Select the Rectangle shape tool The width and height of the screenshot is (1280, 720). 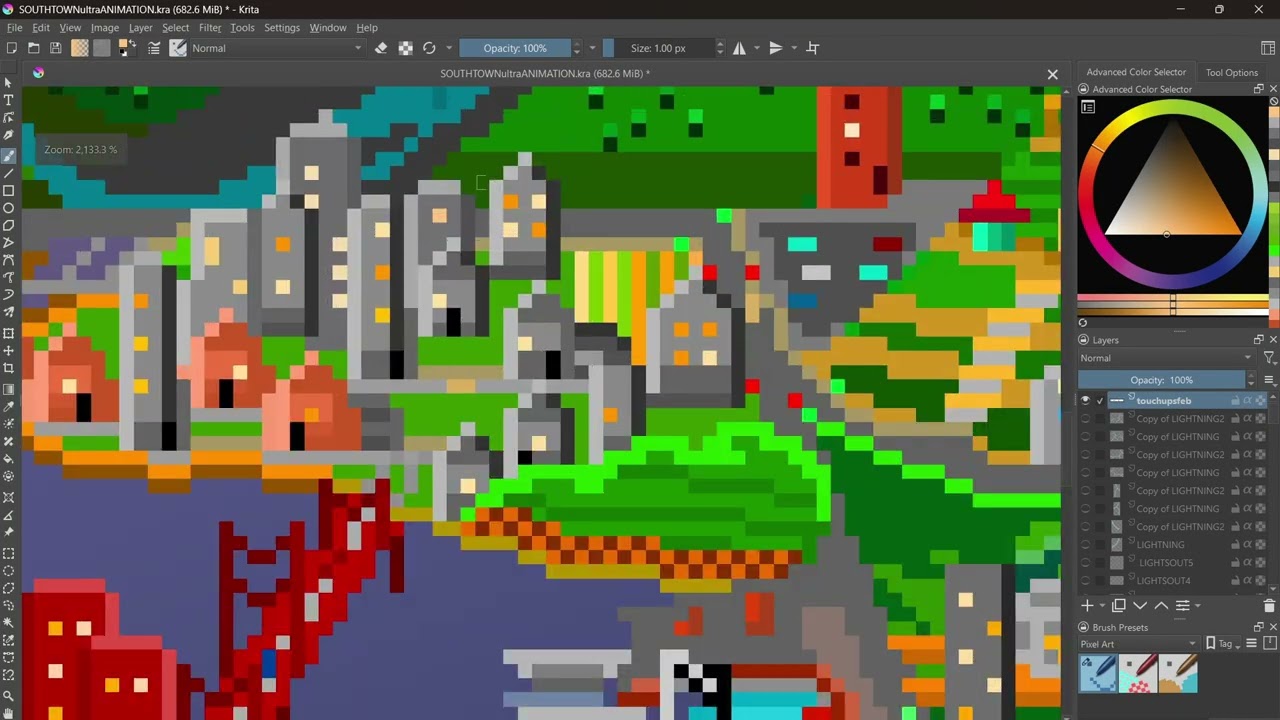(x=8, y=191)
